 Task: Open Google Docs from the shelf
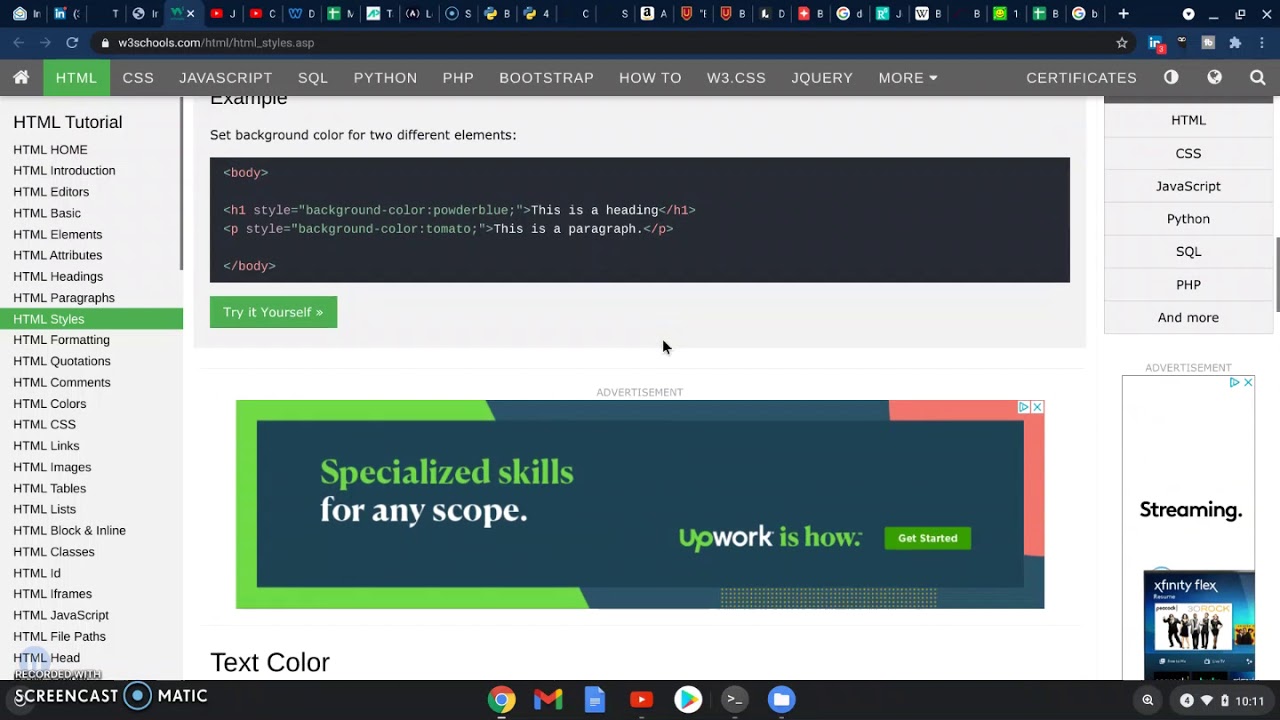(595, 699)
